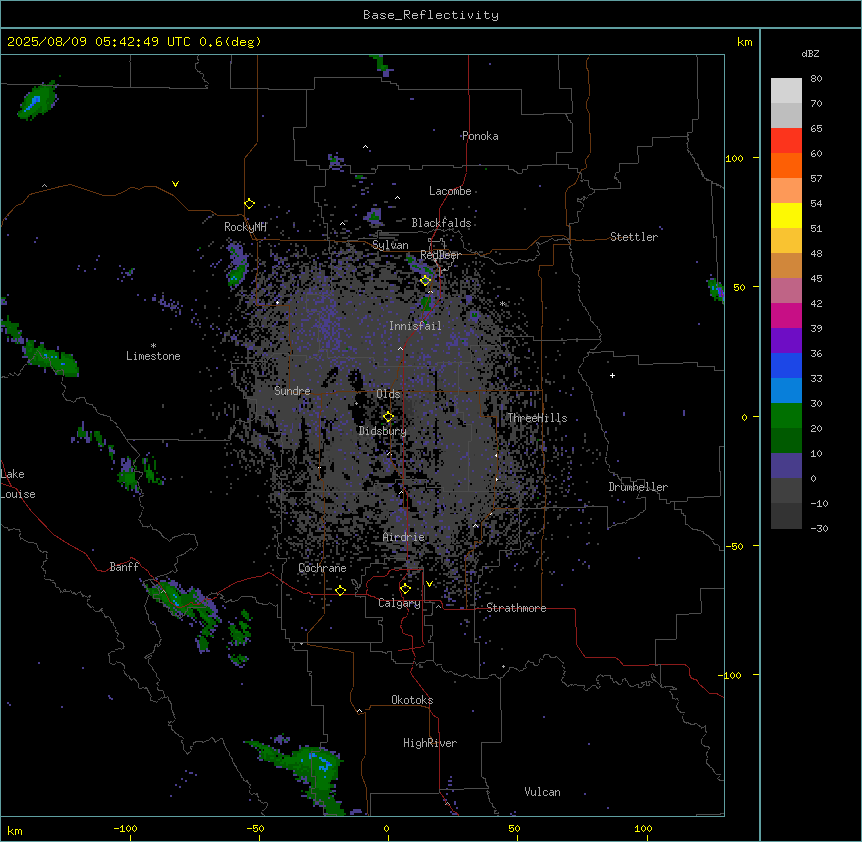
Task: Click the Lacombe label
Action: coord(450,191)
